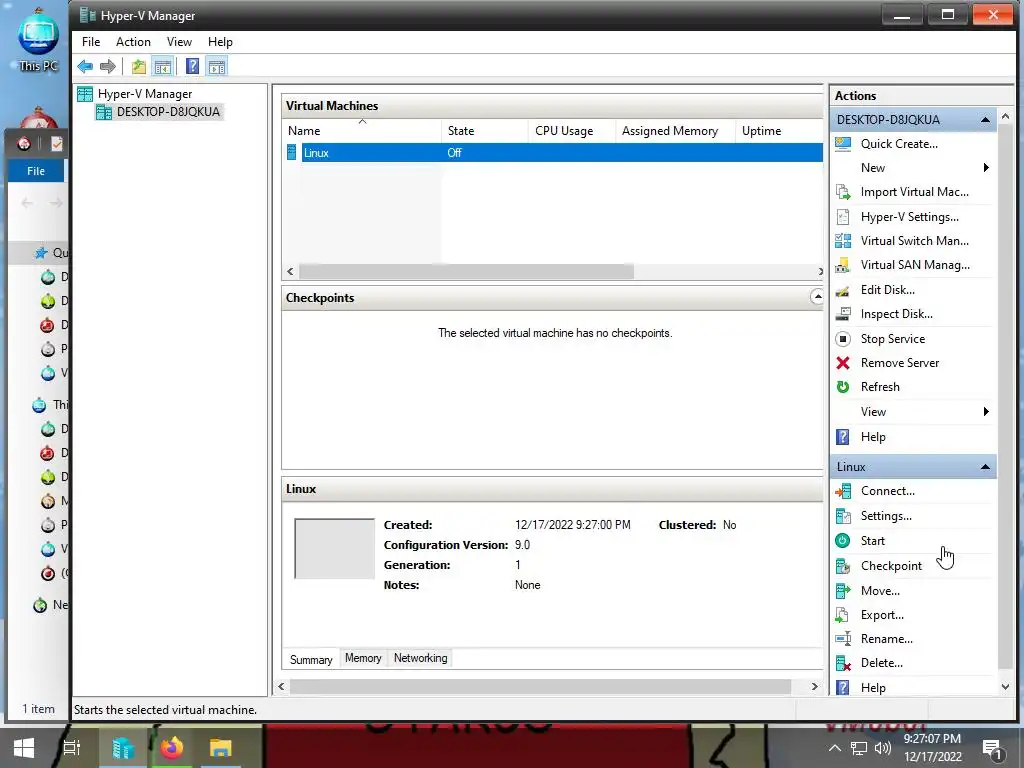Switch to the Memory tab

coord(363,658)
